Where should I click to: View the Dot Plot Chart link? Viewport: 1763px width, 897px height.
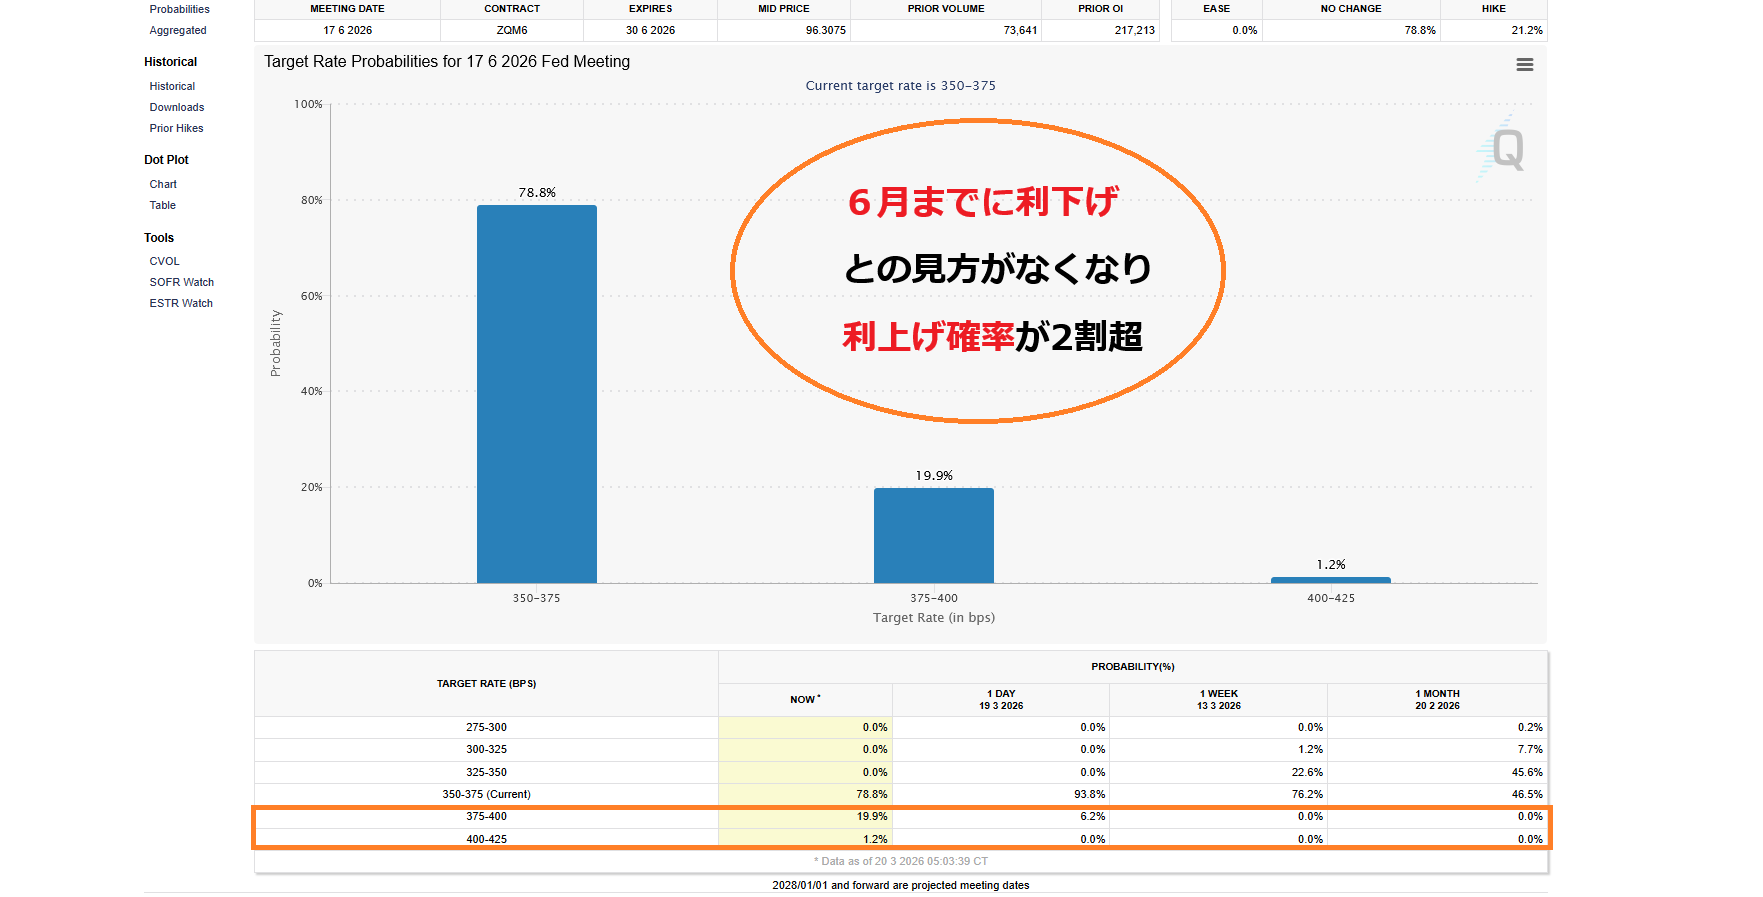click(x=163, y=184)
